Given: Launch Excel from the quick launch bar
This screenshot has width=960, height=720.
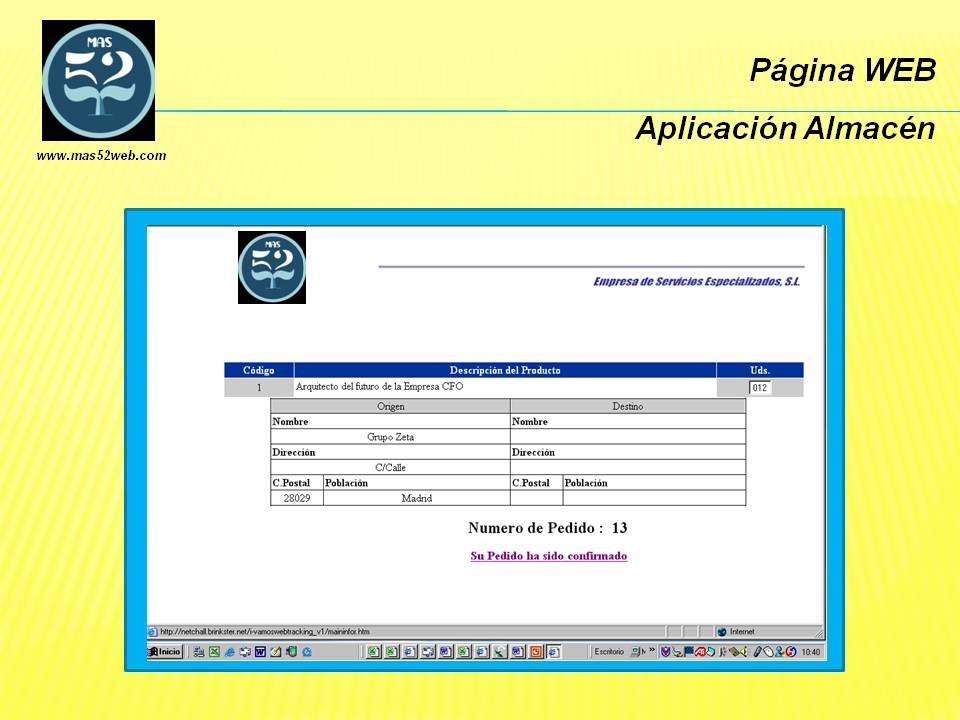Looking at the screenshot, I should 214,652.
